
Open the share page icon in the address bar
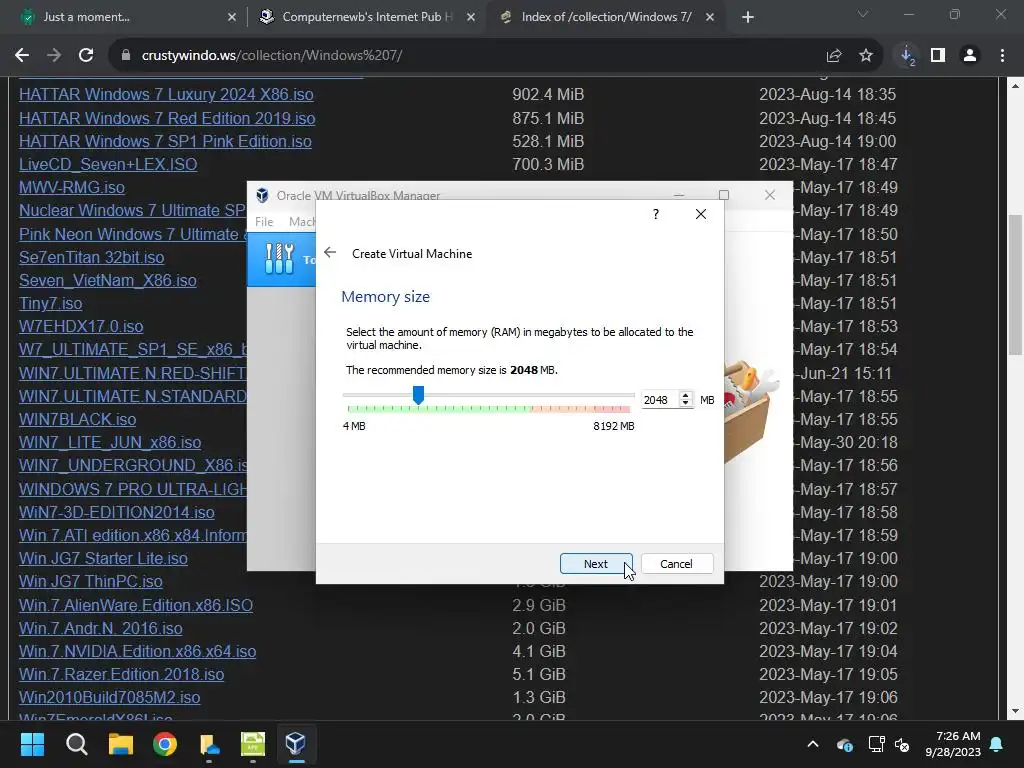pos(834,56)
